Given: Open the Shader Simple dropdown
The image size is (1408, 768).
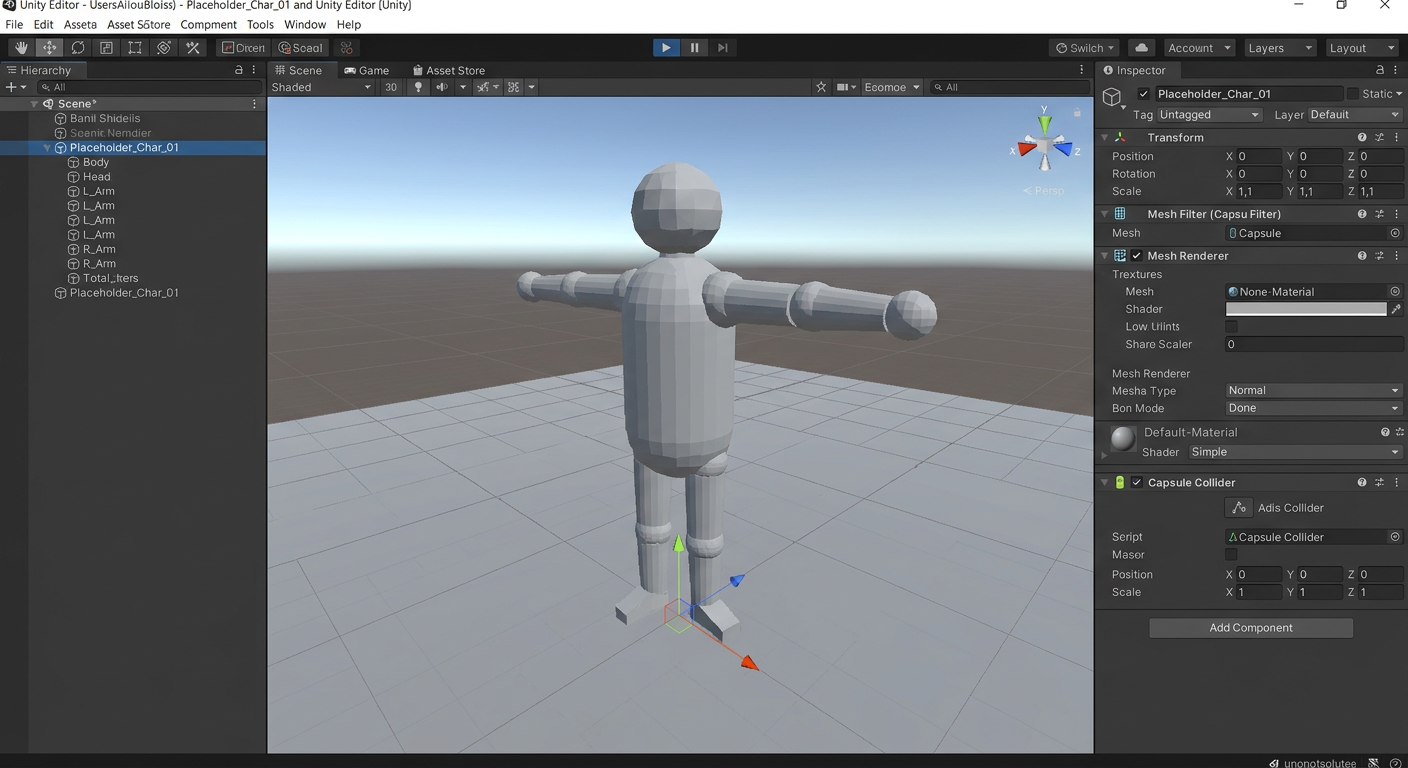Looking at the screenshot, I should click(1295, 452).
